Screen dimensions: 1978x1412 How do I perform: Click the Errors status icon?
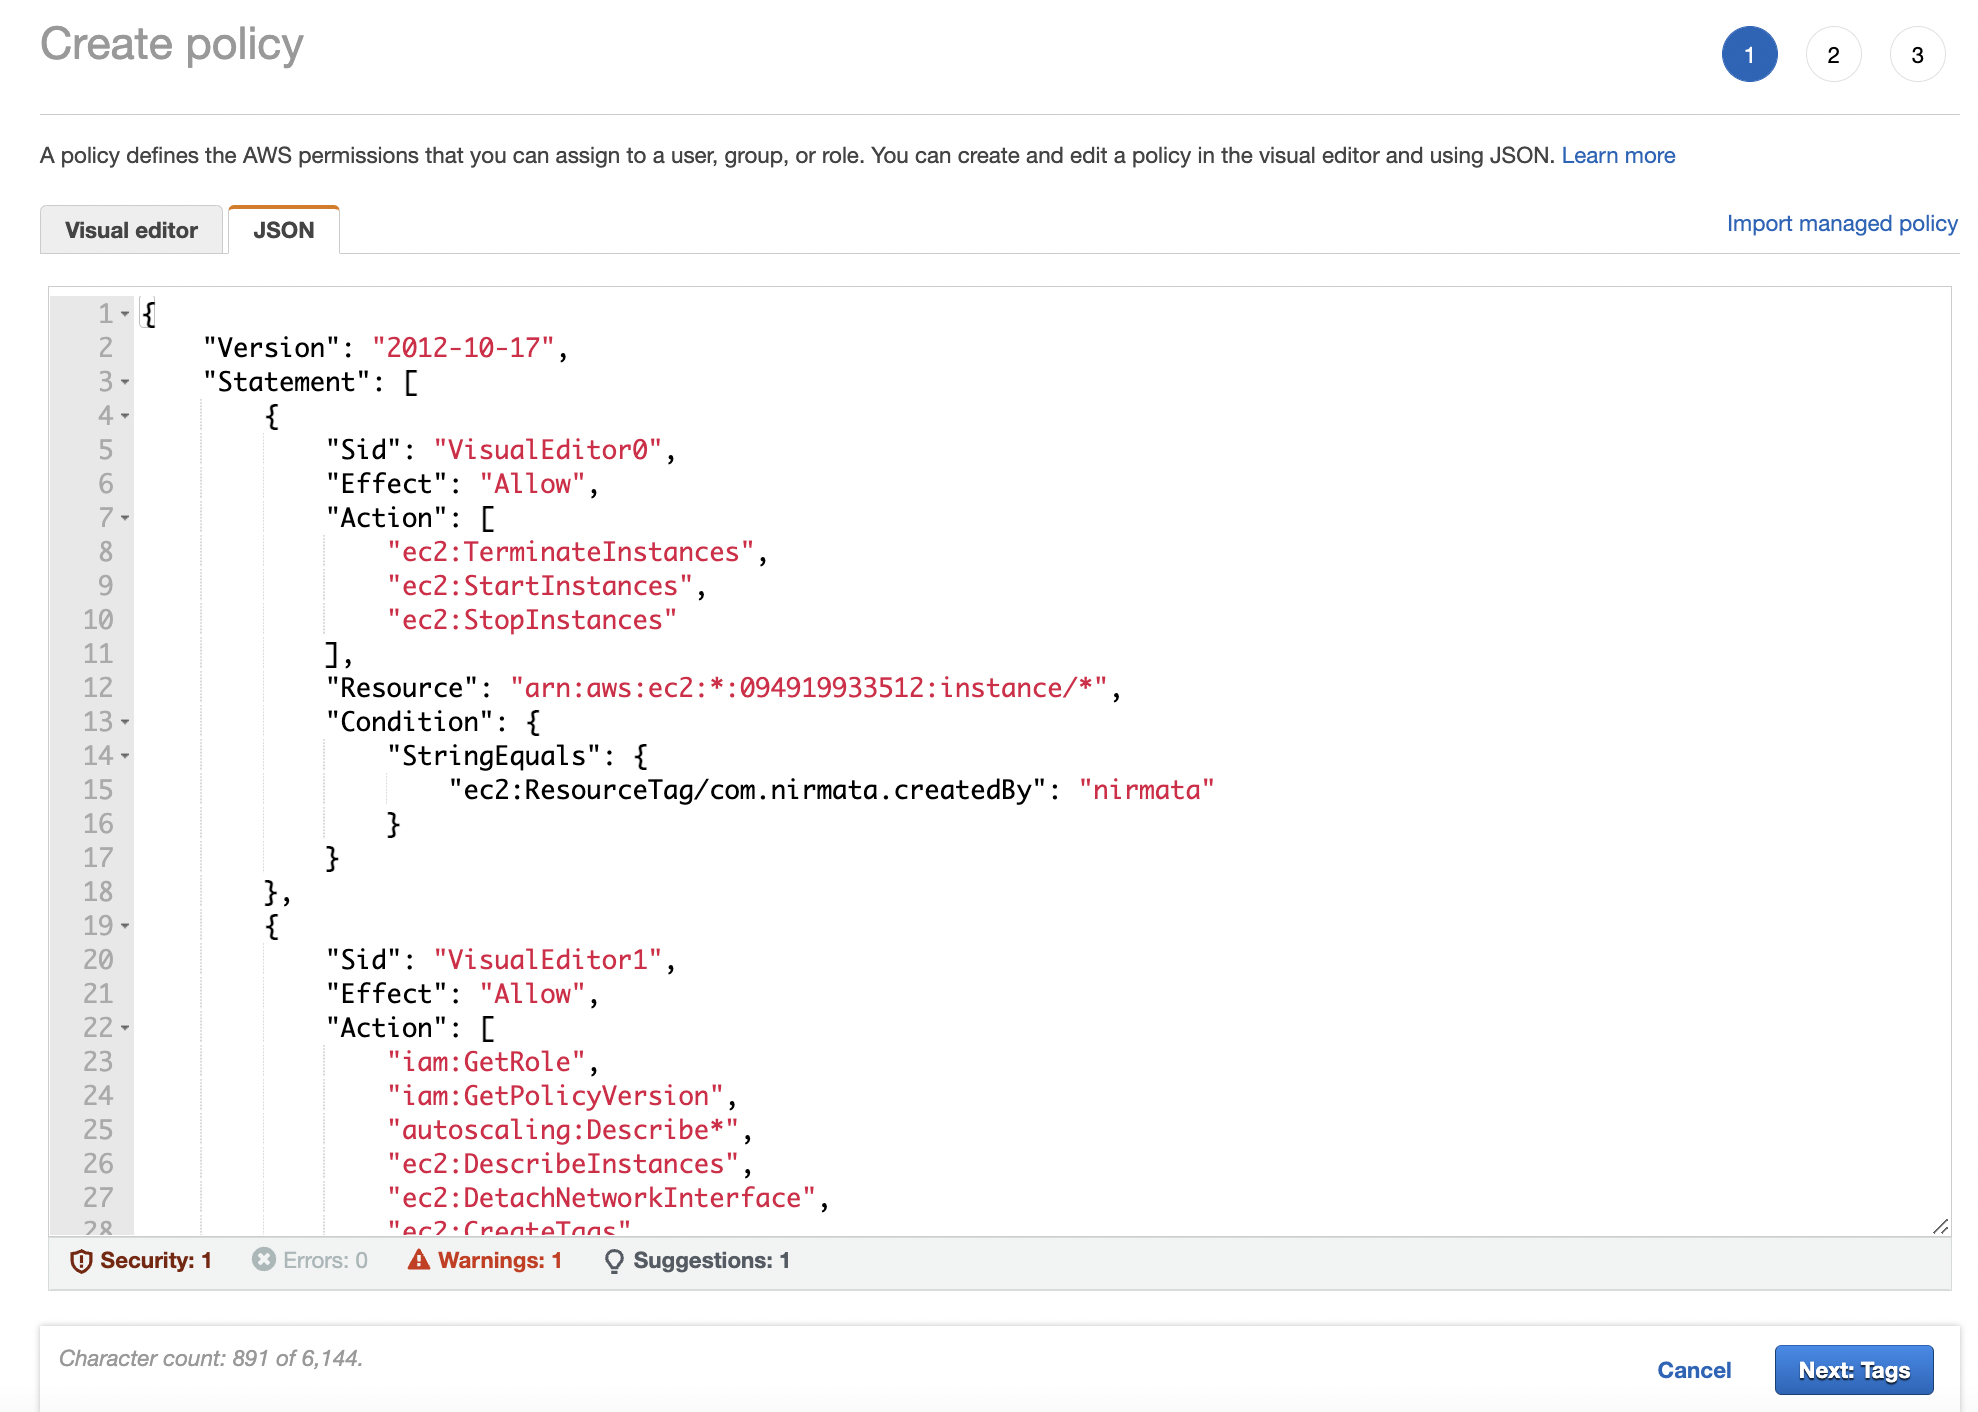261,1260
